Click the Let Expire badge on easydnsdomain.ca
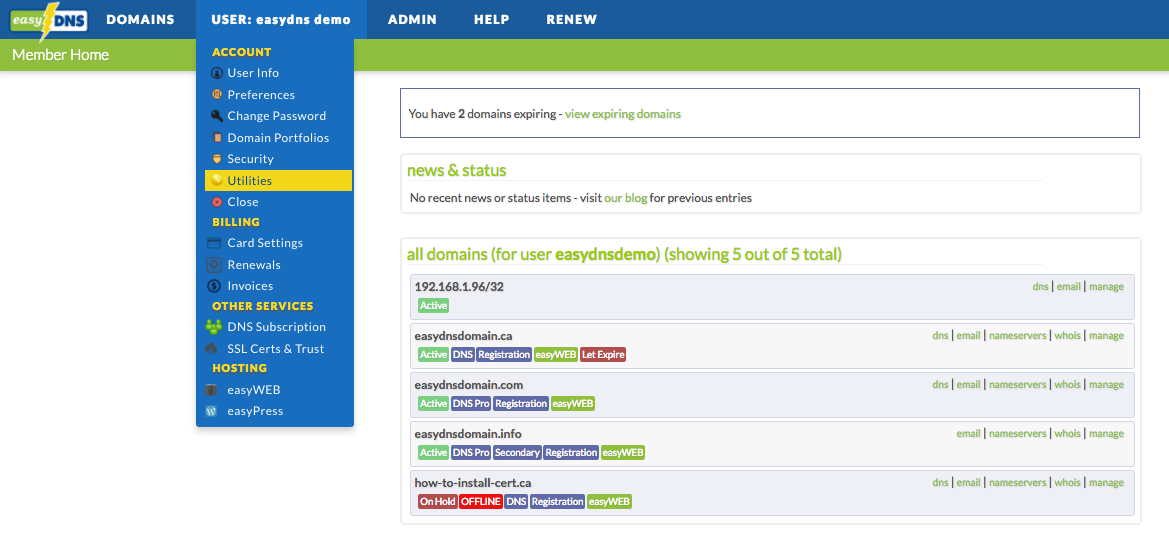Image resolution: width=1169 pixels, height=539 pixels. point(602,355)
